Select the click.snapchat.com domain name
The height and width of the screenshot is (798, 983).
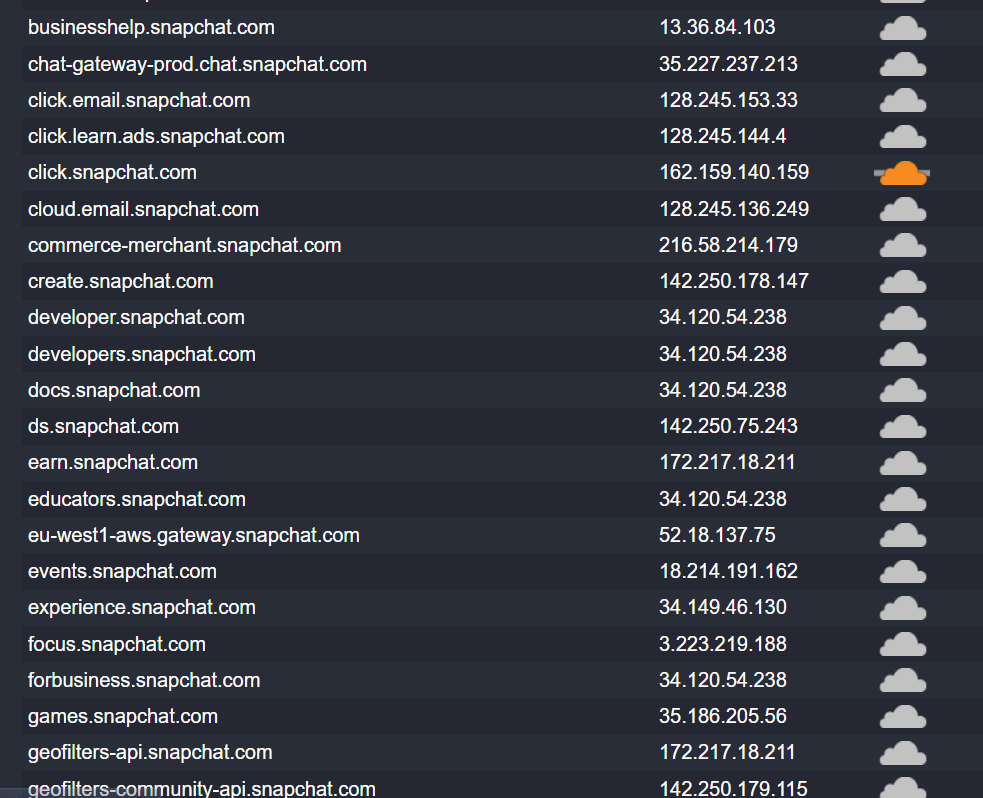point(112,172)
